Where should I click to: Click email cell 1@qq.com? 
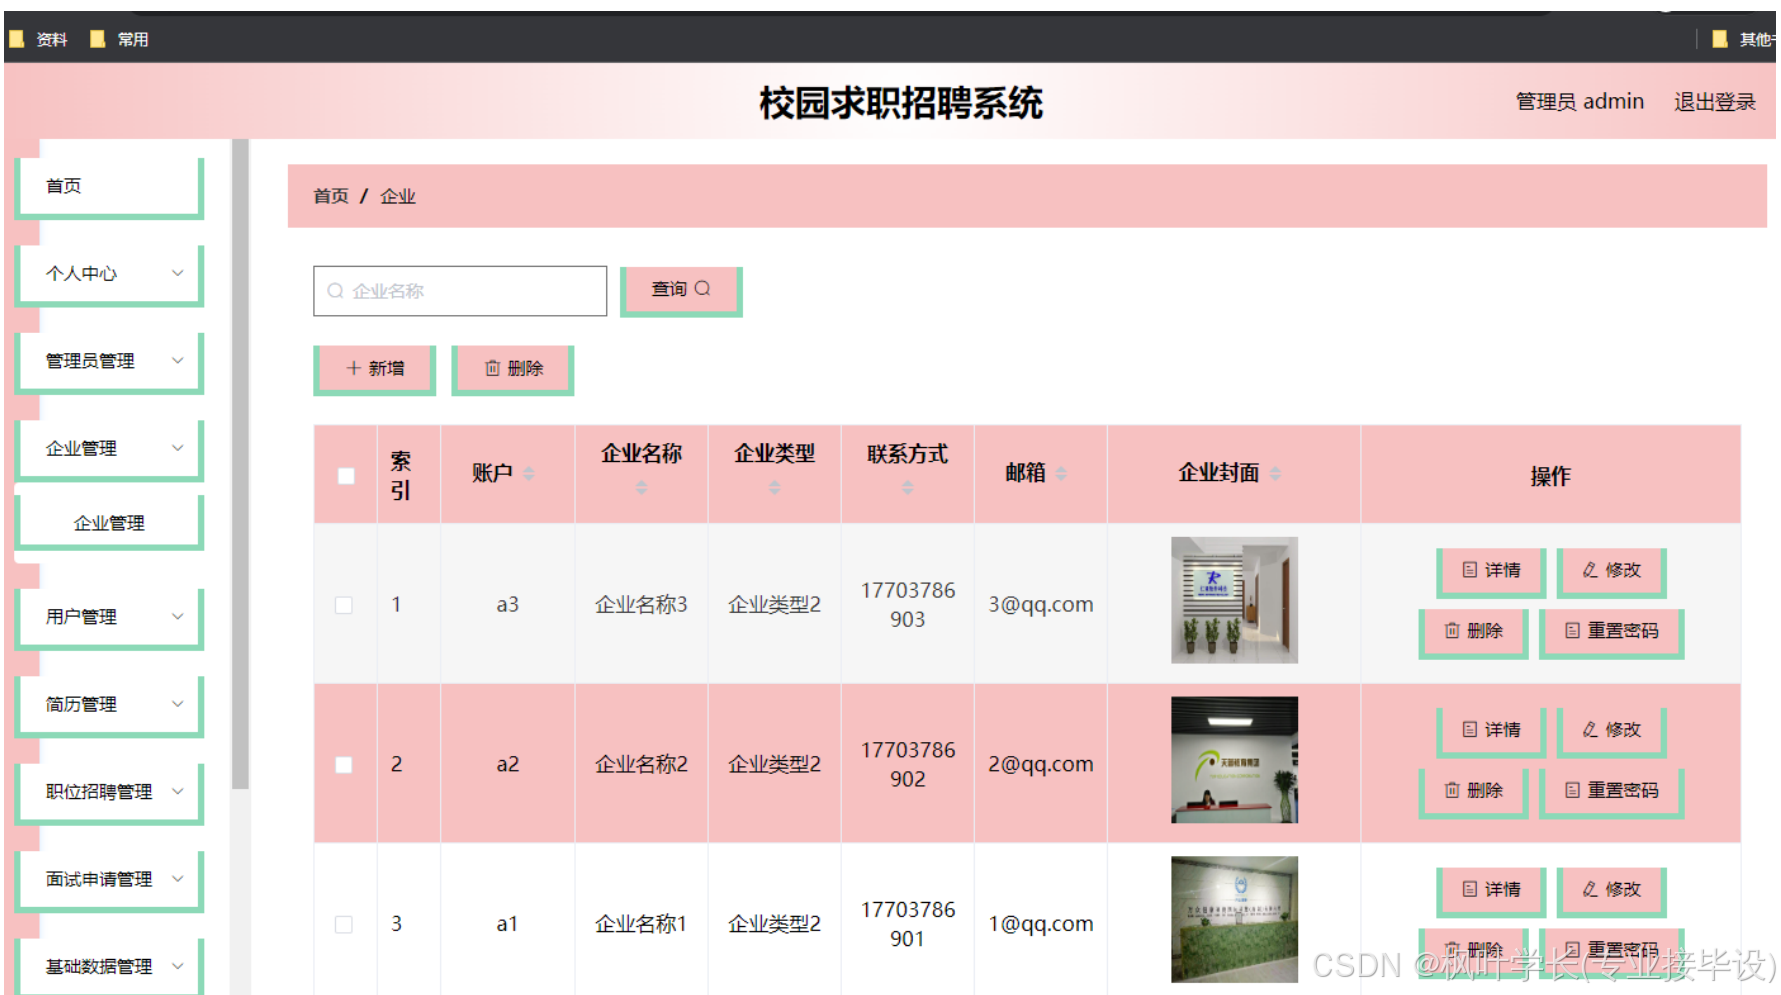pyautogui.click(x=1041, y=924)
